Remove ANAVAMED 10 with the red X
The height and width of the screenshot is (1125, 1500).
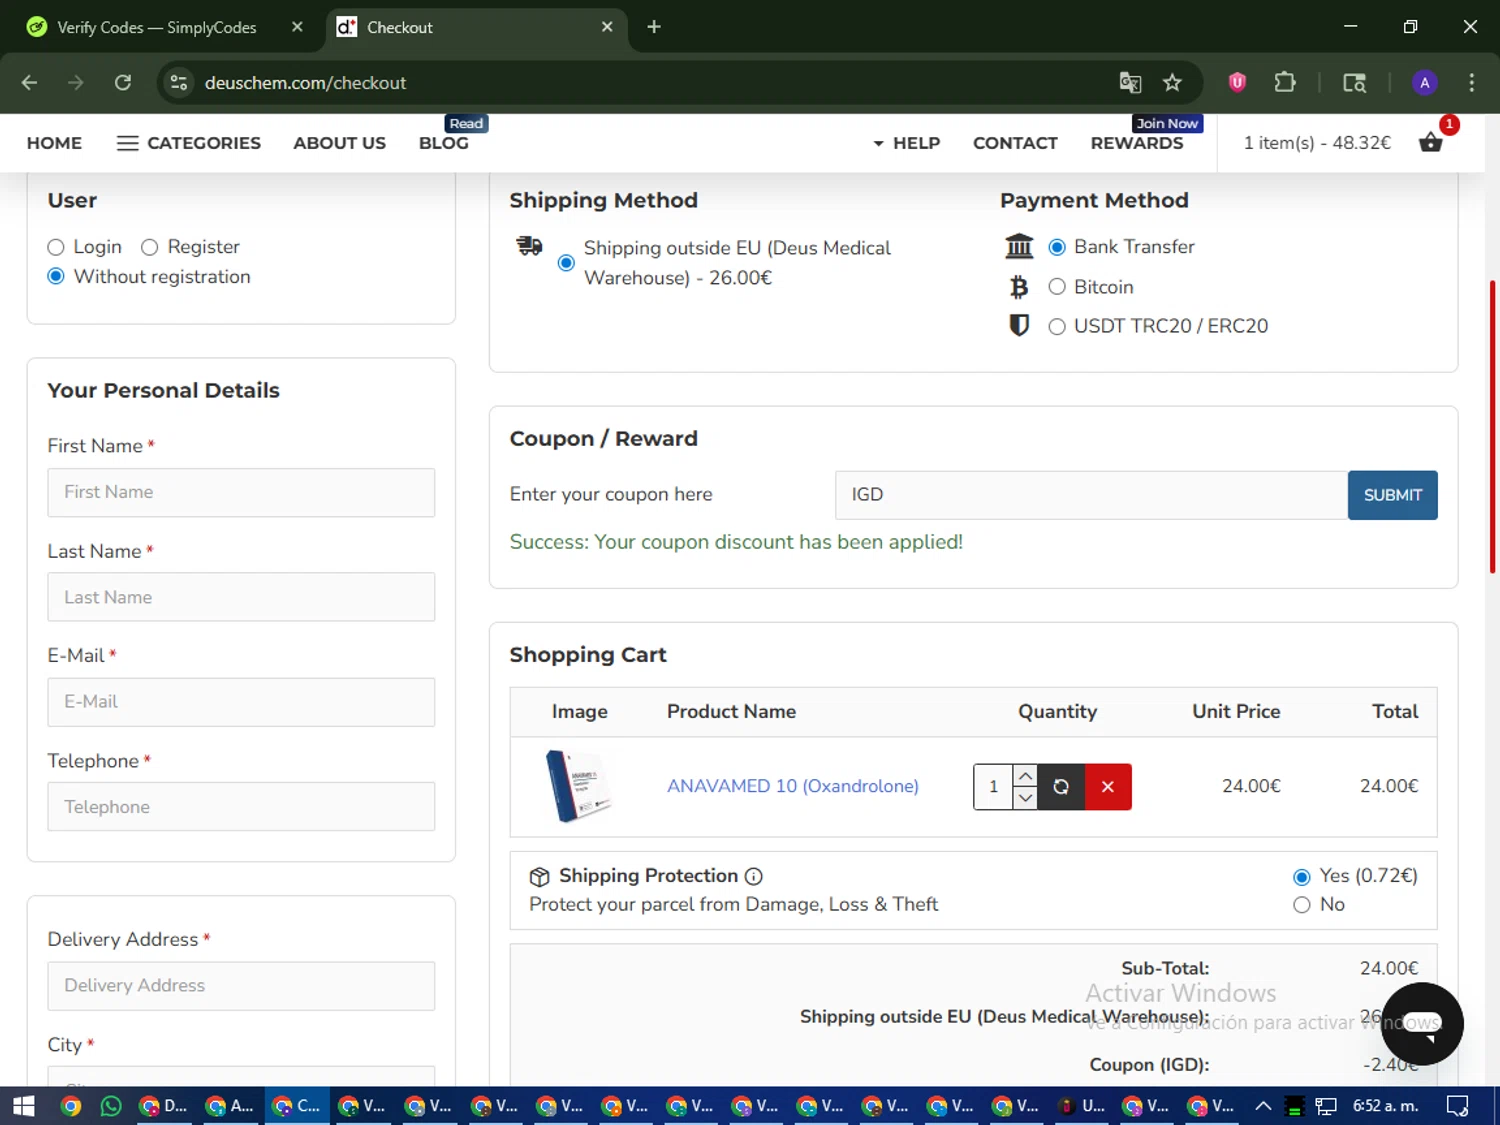(1108, 787)
